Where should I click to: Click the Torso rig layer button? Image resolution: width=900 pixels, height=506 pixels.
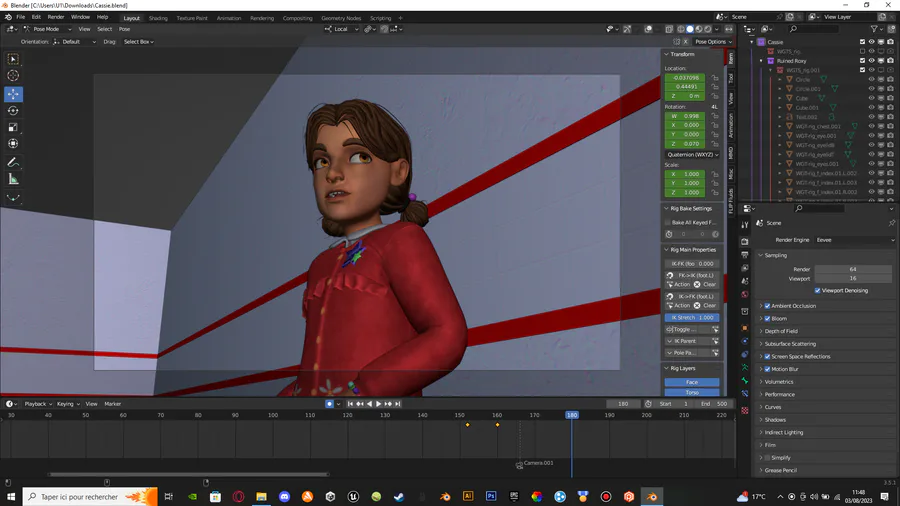coord(692,392)
